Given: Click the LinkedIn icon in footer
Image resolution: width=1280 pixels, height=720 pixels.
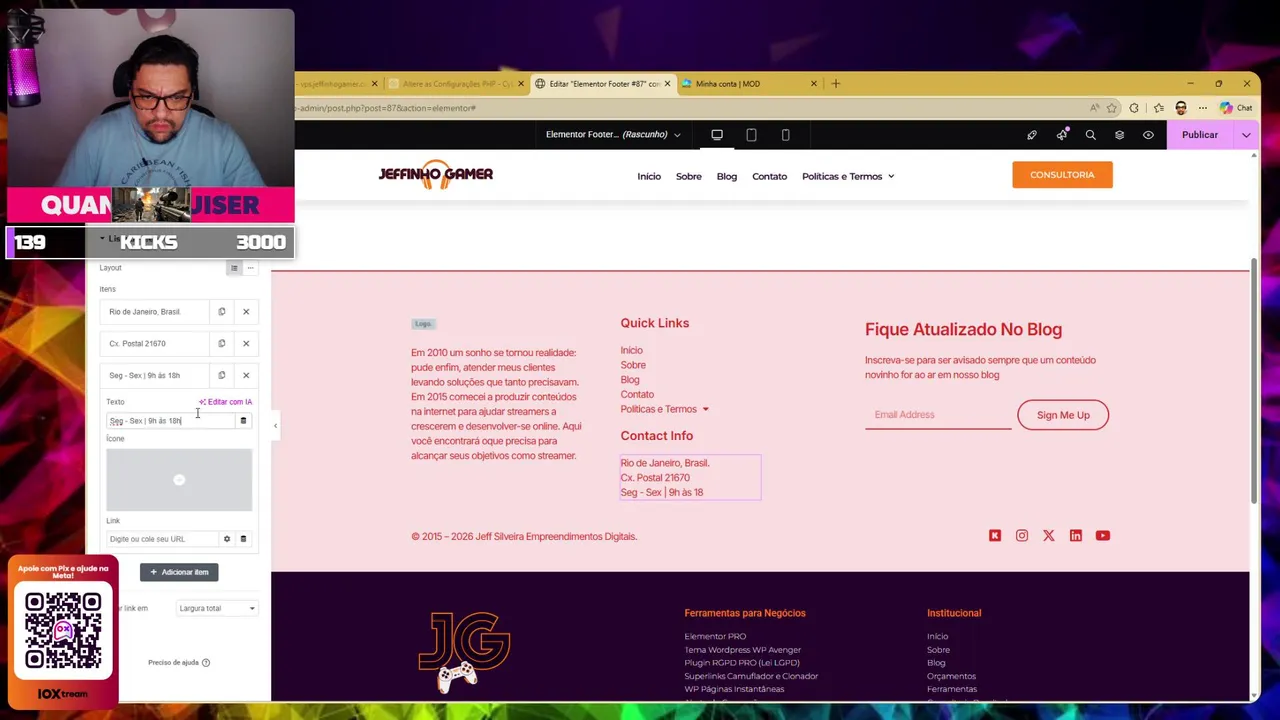Looking at the screenshot, I should 1076,536.
